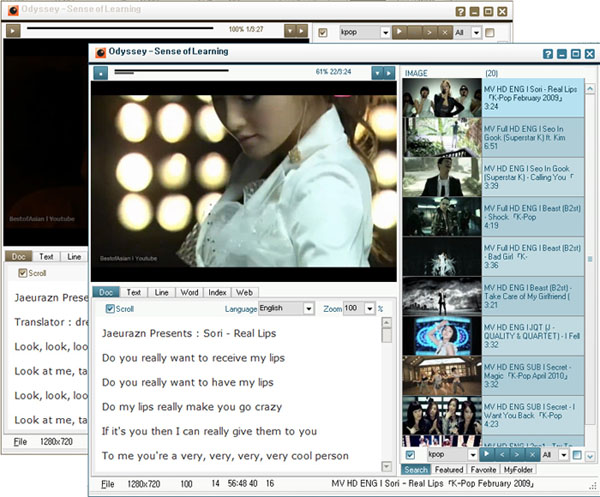
Task: Click the down-arrow button beside 61% 22/3:24
Action: (377, 73)
